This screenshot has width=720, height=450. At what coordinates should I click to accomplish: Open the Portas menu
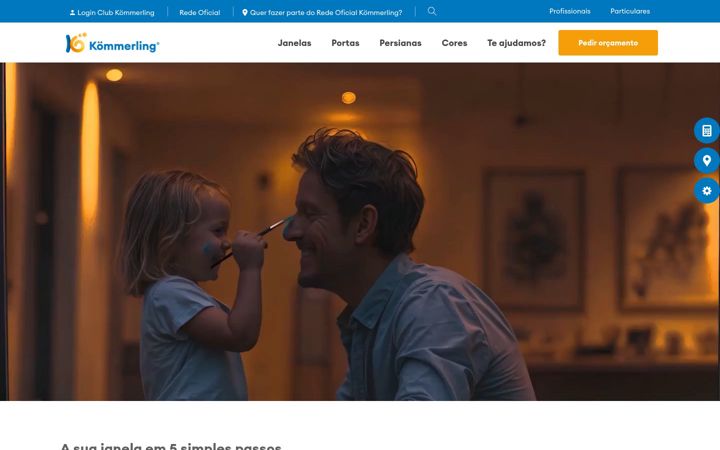(x=345, y=43)
